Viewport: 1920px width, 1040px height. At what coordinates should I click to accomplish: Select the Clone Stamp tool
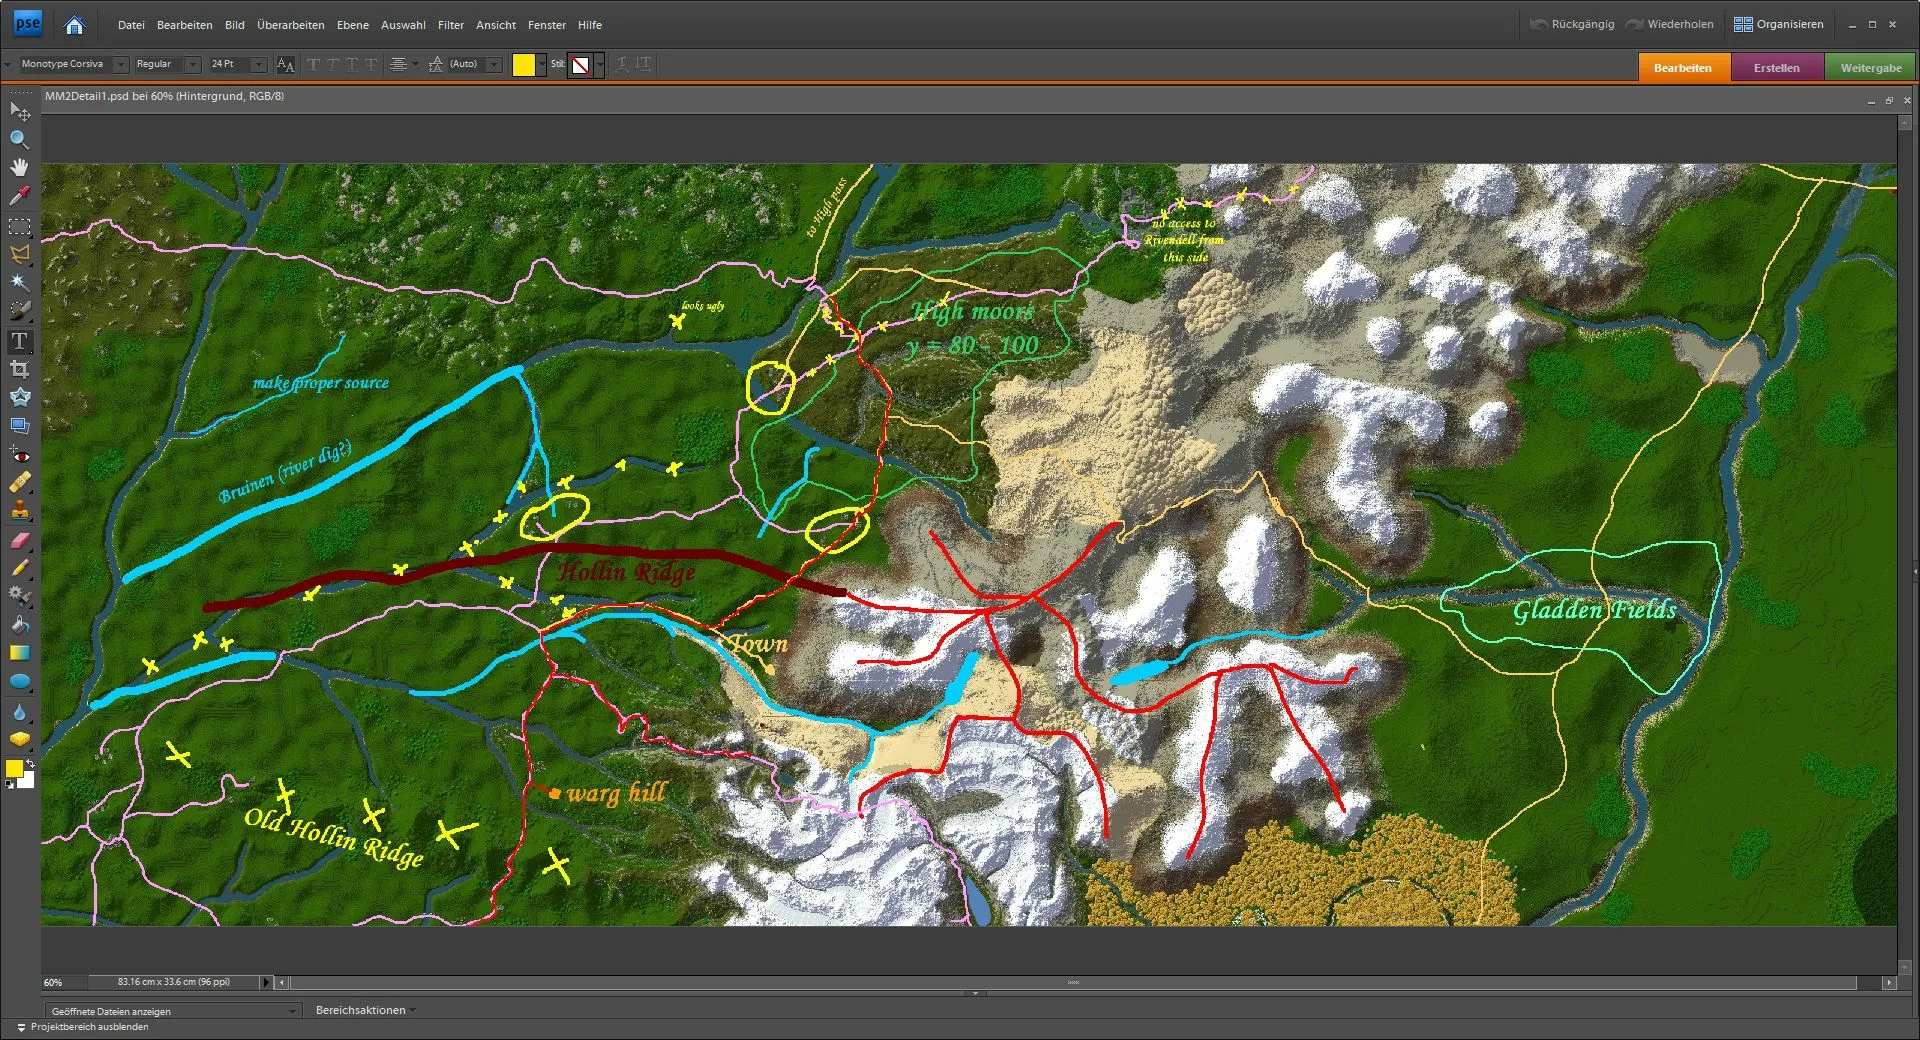(x=20, y=511)
